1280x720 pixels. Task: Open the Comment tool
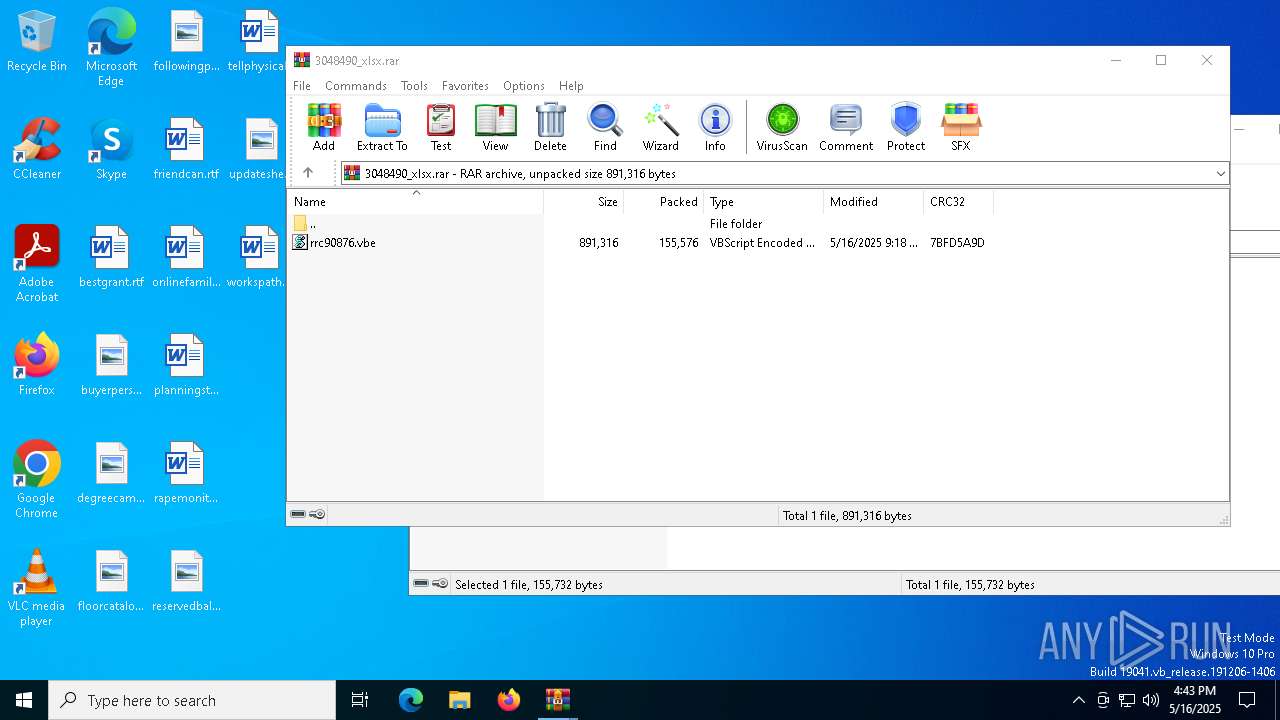846,127
